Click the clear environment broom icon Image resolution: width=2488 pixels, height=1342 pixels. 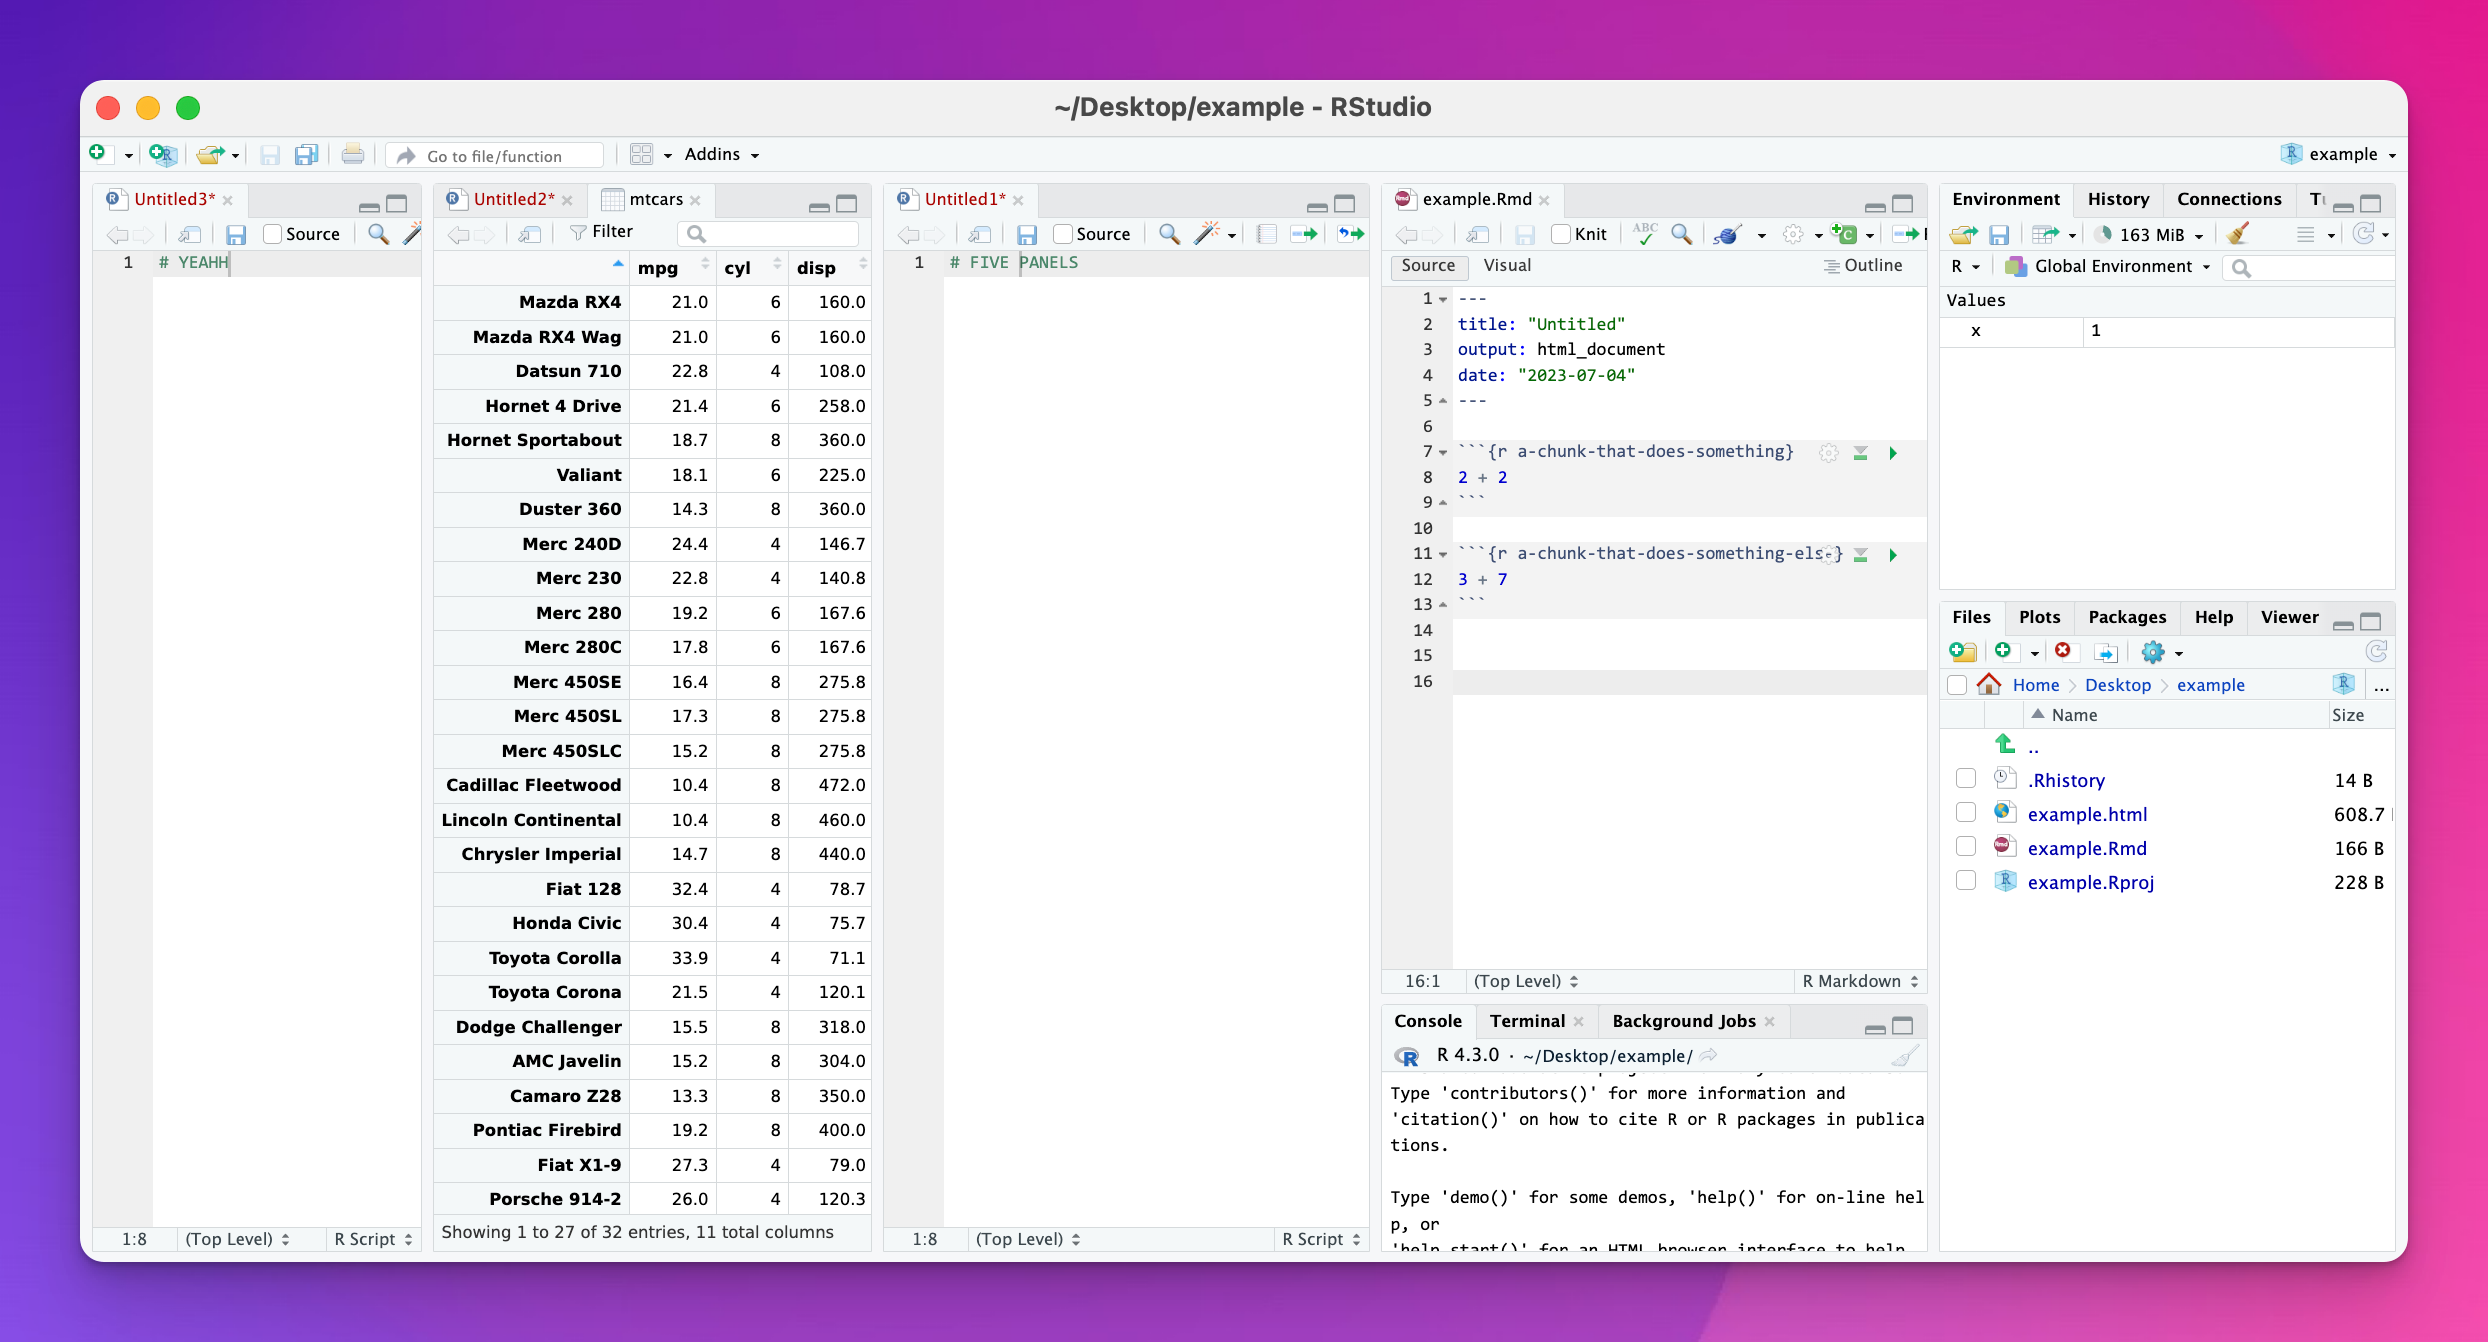(2238, 234)
